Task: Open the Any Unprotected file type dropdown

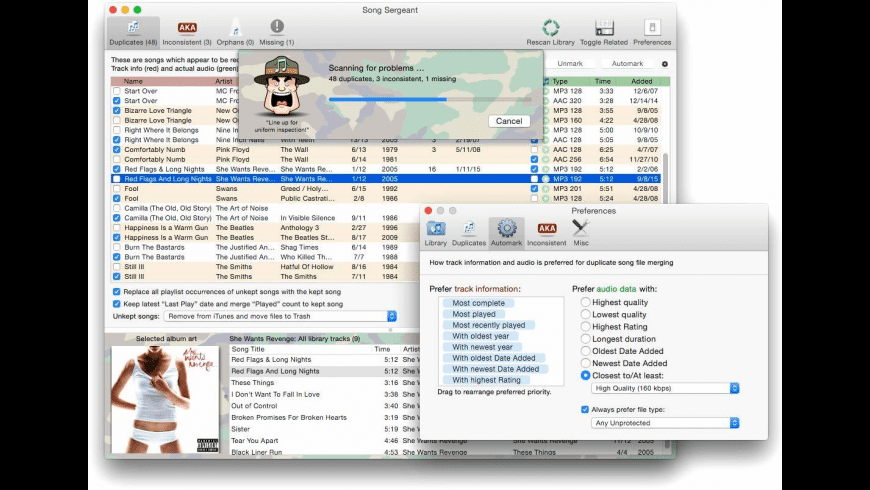Action: [x=665, y=423]
